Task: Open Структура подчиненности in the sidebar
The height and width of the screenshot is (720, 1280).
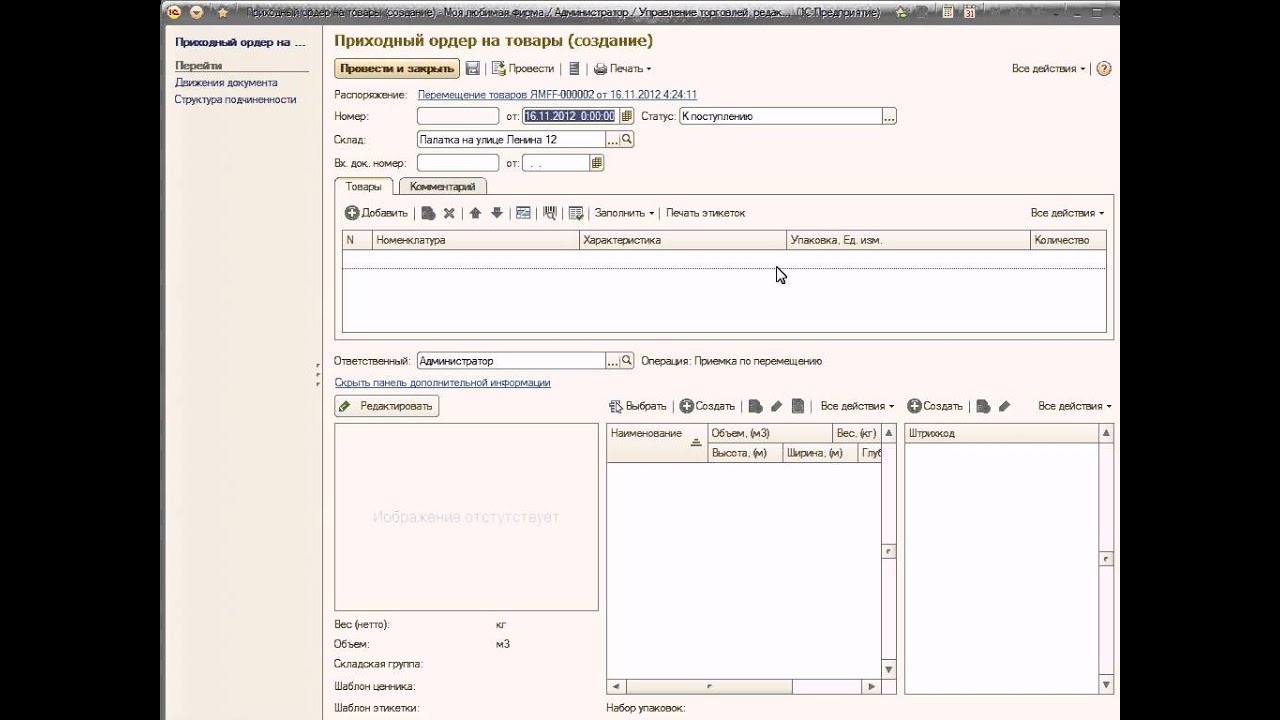Action: tap(235, 100)
